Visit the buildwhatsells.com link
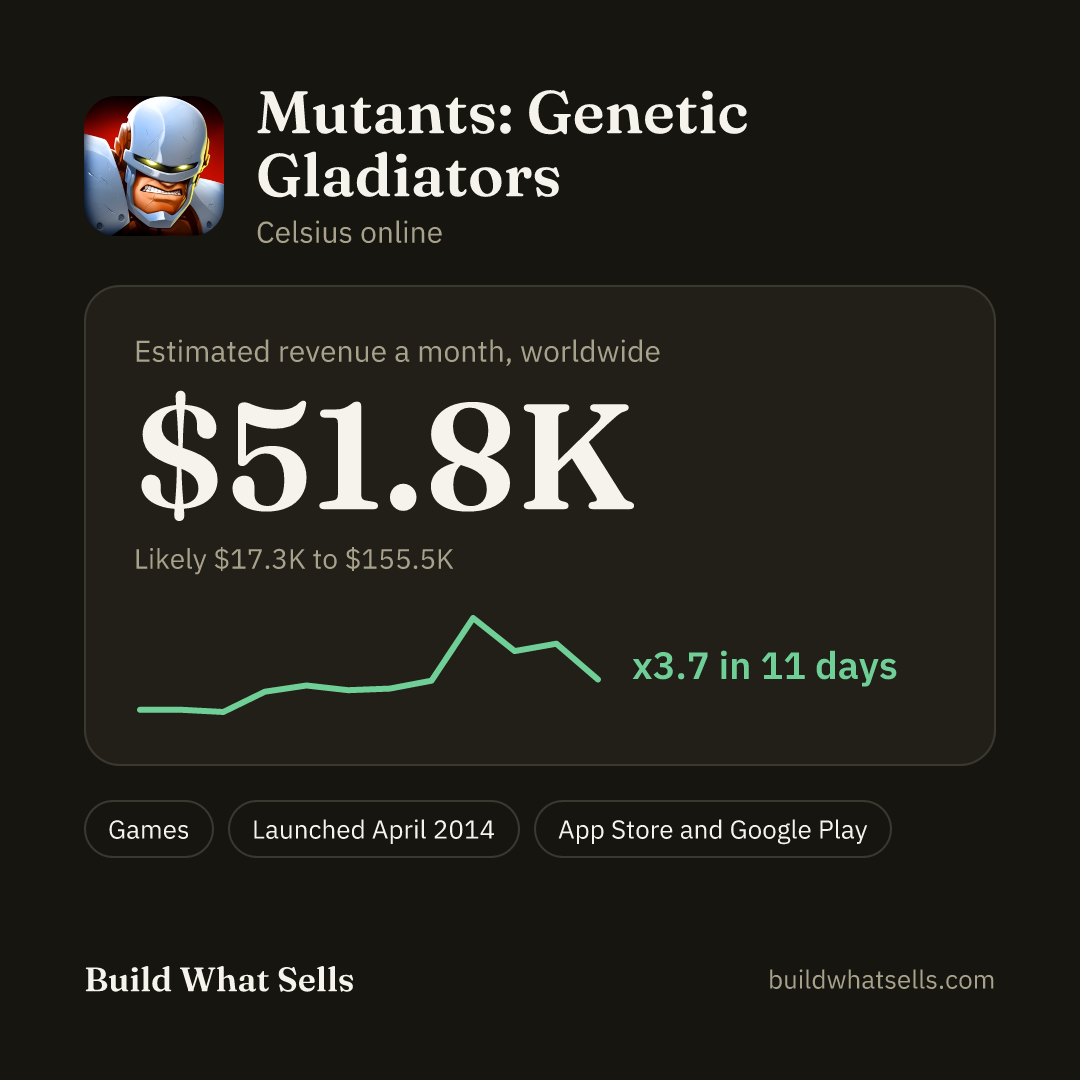 (x=881, y=979)
